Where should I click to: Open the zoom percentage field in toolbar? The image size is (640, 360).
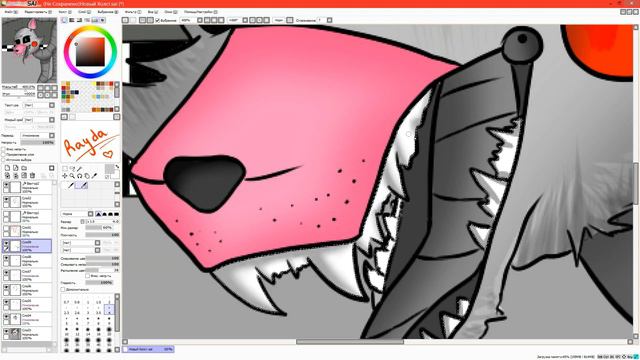pos(187,20)
